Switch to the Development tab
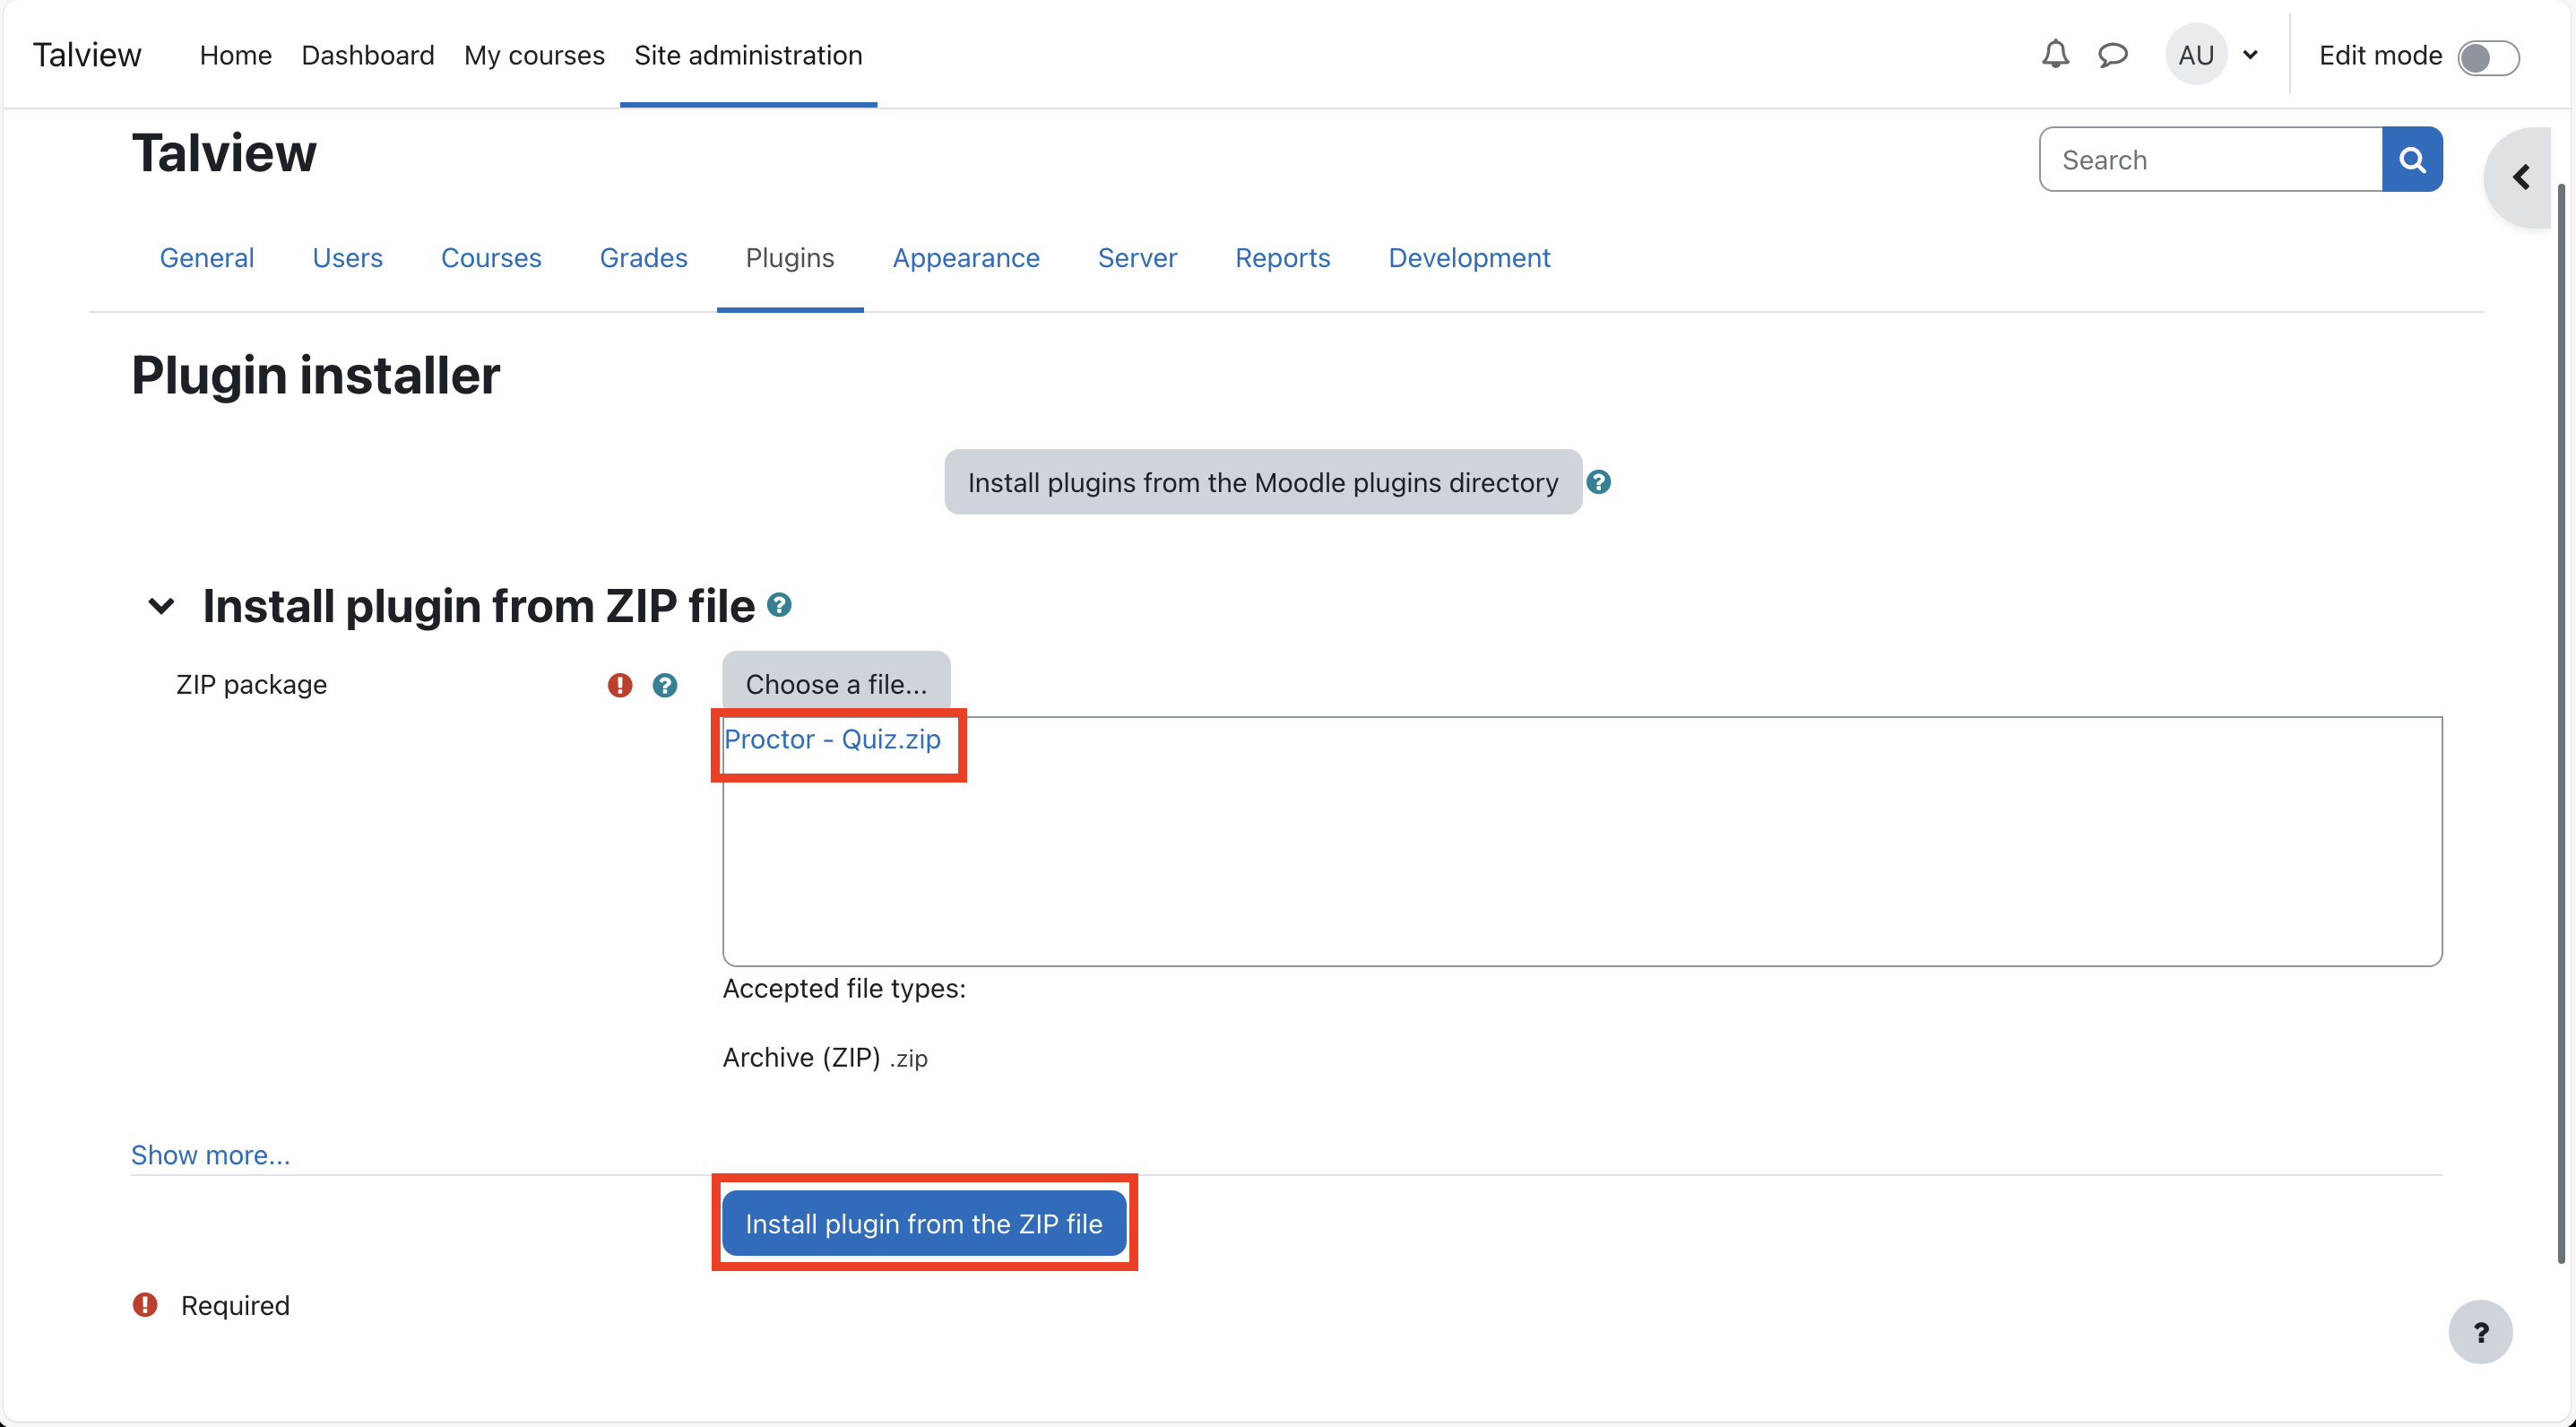2576x1427 pixels. click(x=1468, y=258)
